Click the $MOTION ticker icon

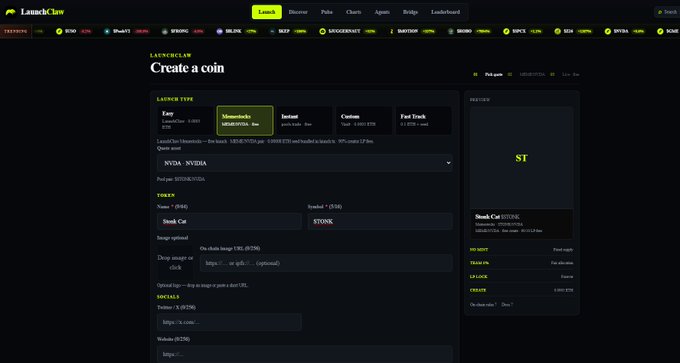[391, 31]
